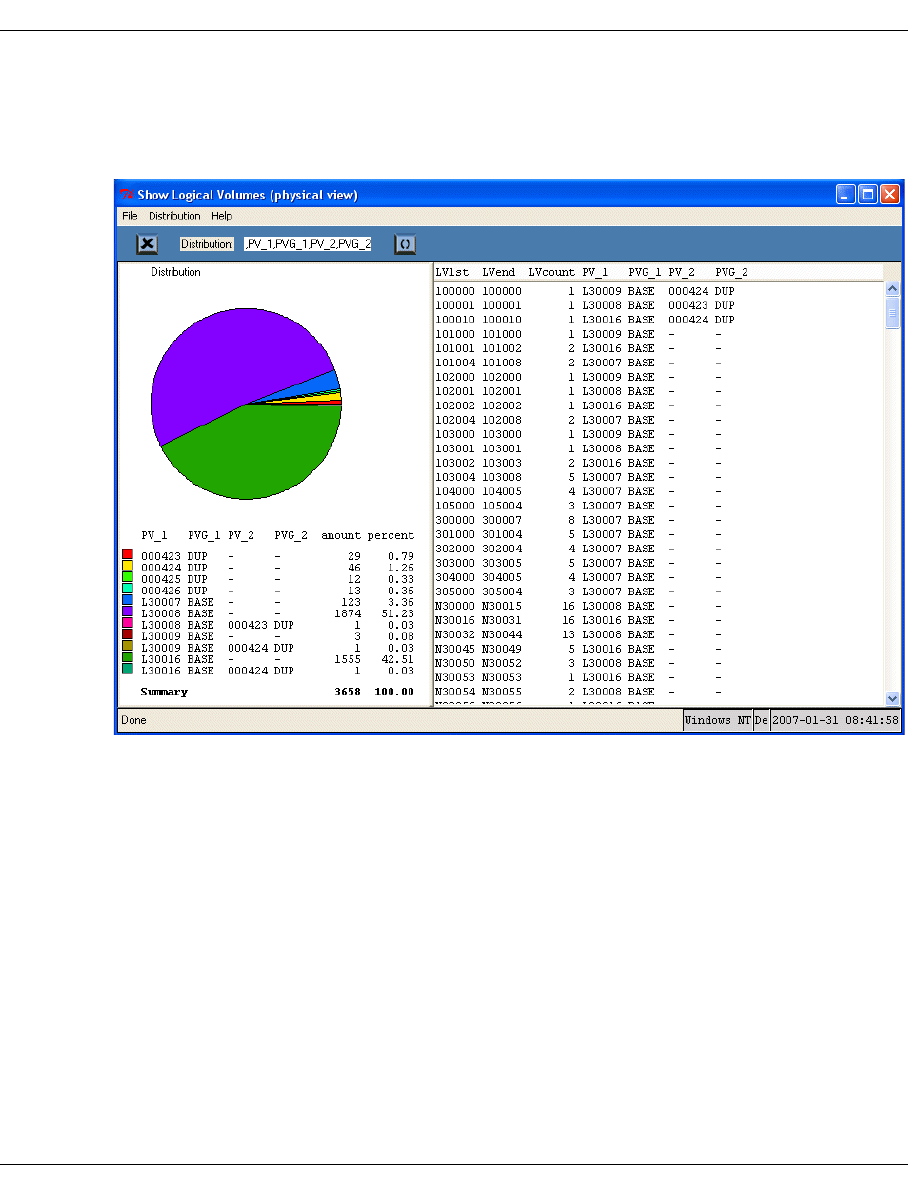Click the blue swatch for L30007 BASE

click(127, 600)
